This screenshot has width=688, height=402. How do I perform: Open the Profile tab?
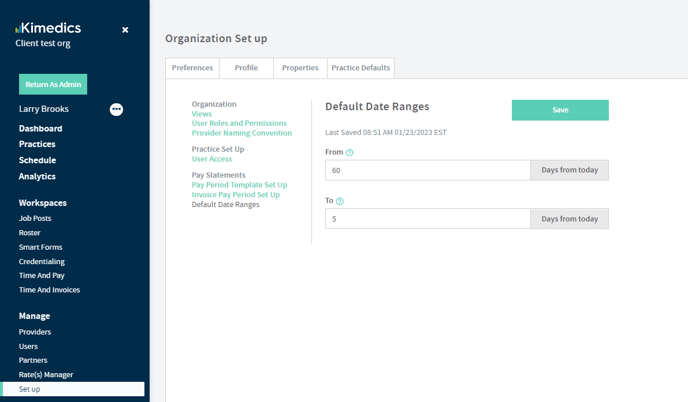click(x=246, y=68)
